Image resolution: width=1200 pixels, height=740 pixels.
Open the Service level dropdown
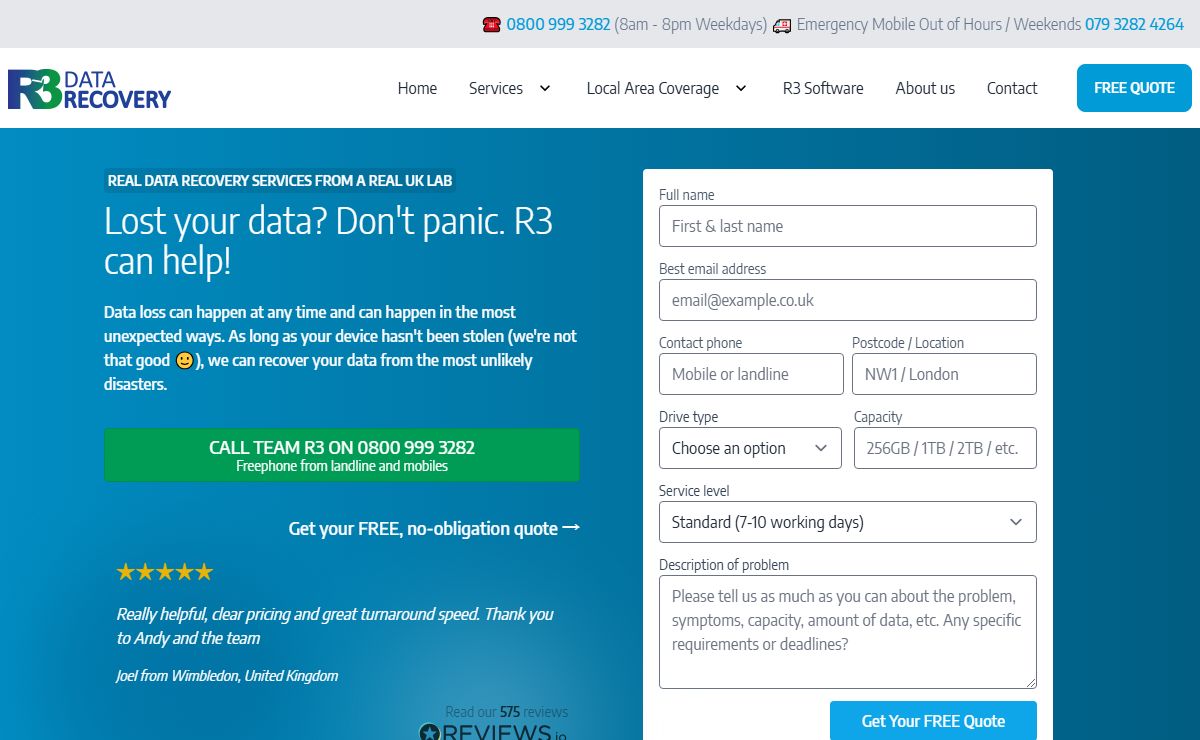[847, 522]
